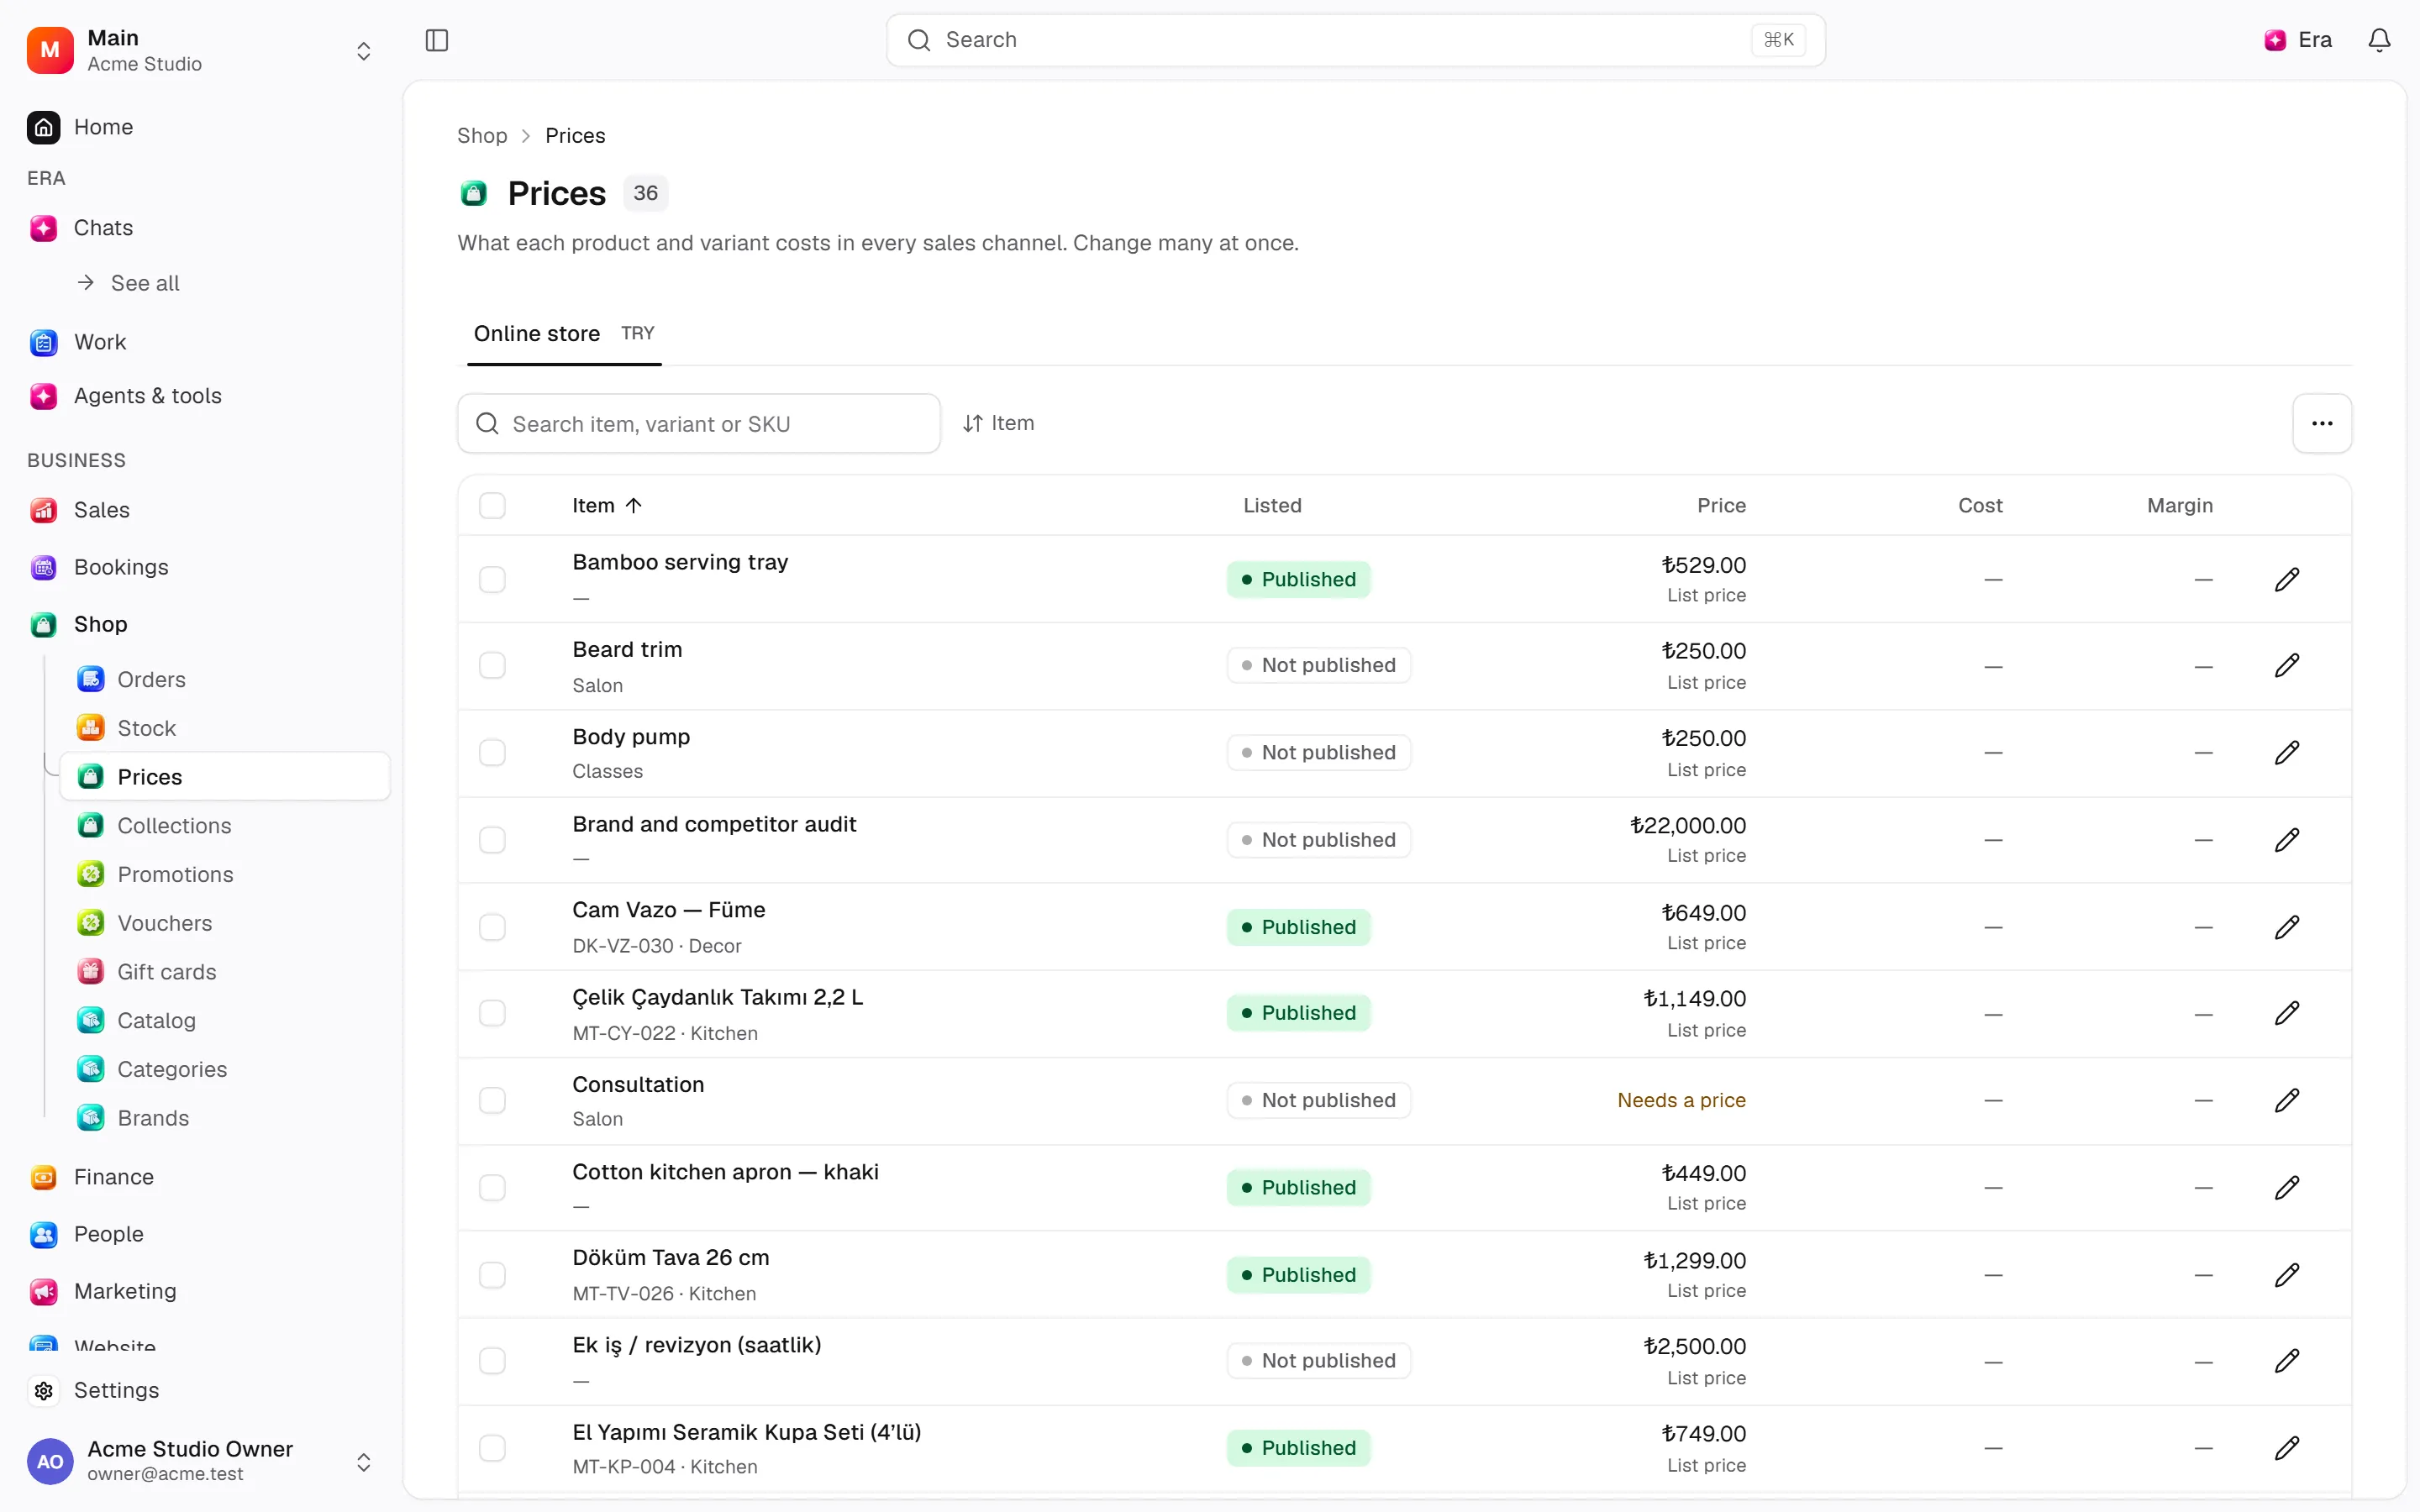Switch to the Online store tab
Image resolution: width=2420 pixels, height=1512 pixels.
(x=564, y=334)
